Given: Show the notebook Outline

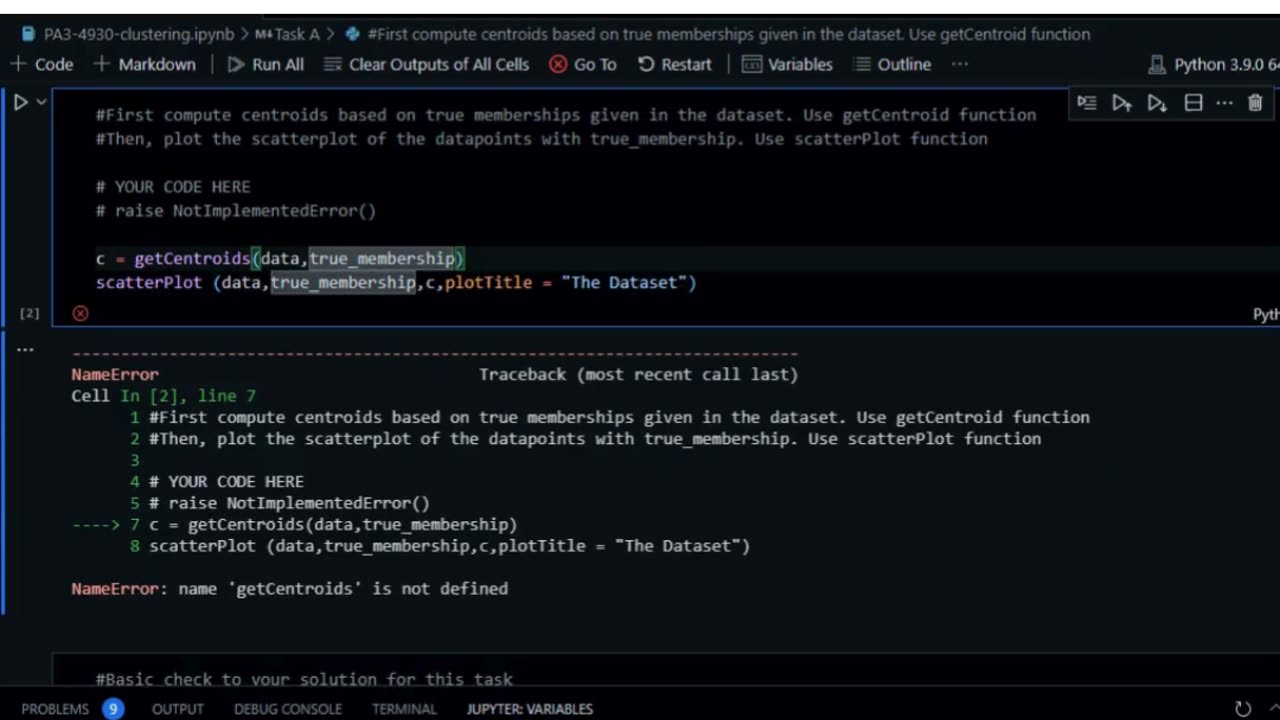Looking at the screenshot, I should [x=892, y=64].
